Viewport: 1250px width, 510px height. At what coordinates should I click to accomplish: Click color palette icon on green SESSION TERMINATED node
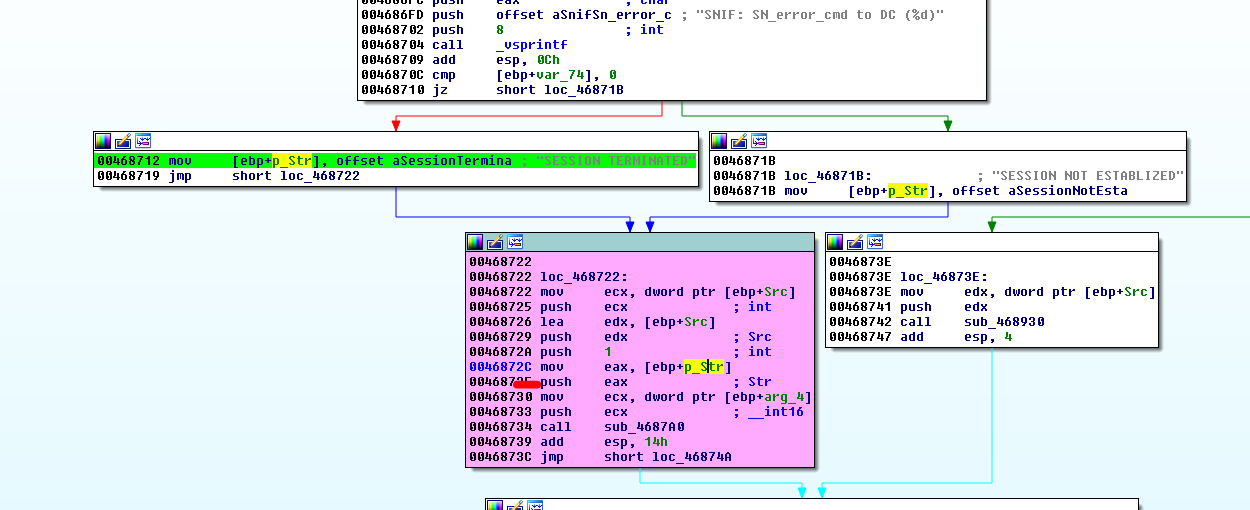tap(103, 141)
